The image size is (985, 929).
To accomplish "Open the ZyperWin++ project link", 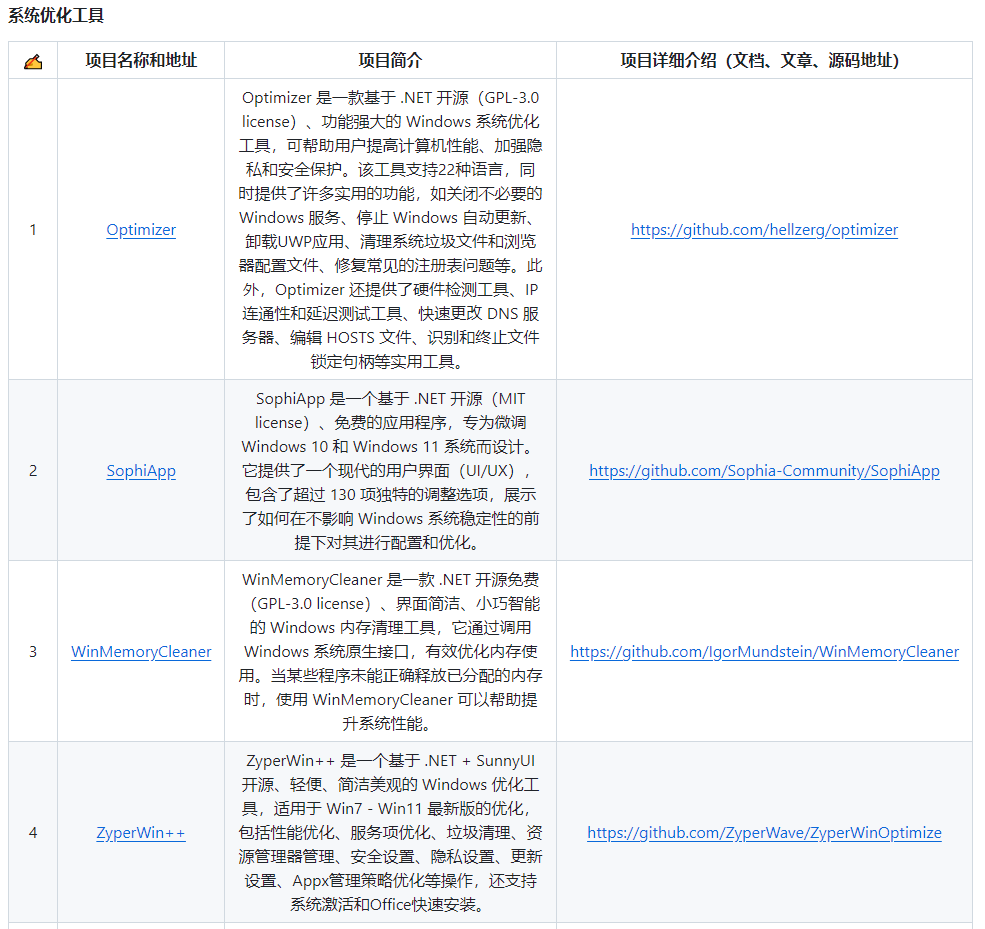I will [x=141, y=833].
